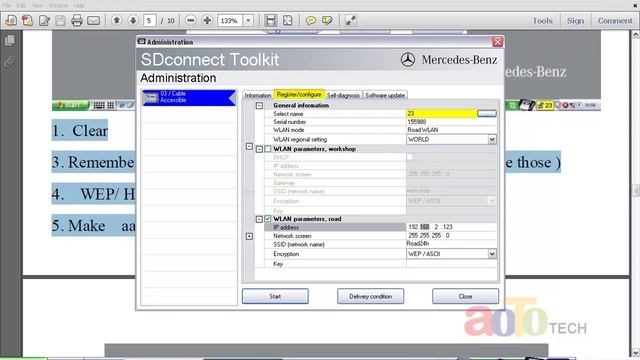Show attachments paperclip panel in sidebar
This screenshot has width=640, height=360.
tap(9, 61)
